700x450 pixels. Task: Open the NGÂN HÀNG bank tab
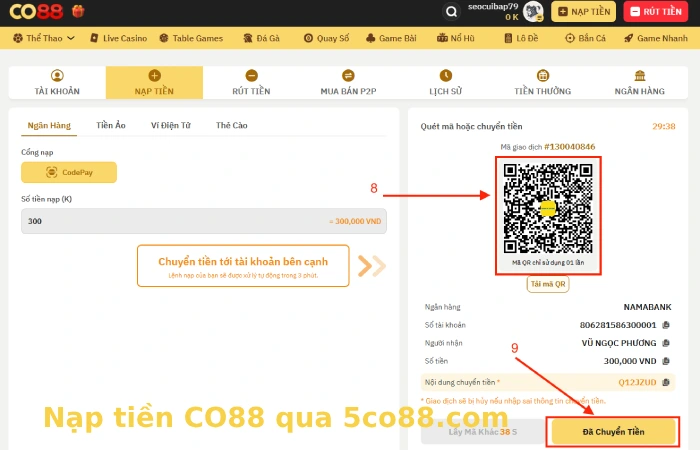[640, 83]
